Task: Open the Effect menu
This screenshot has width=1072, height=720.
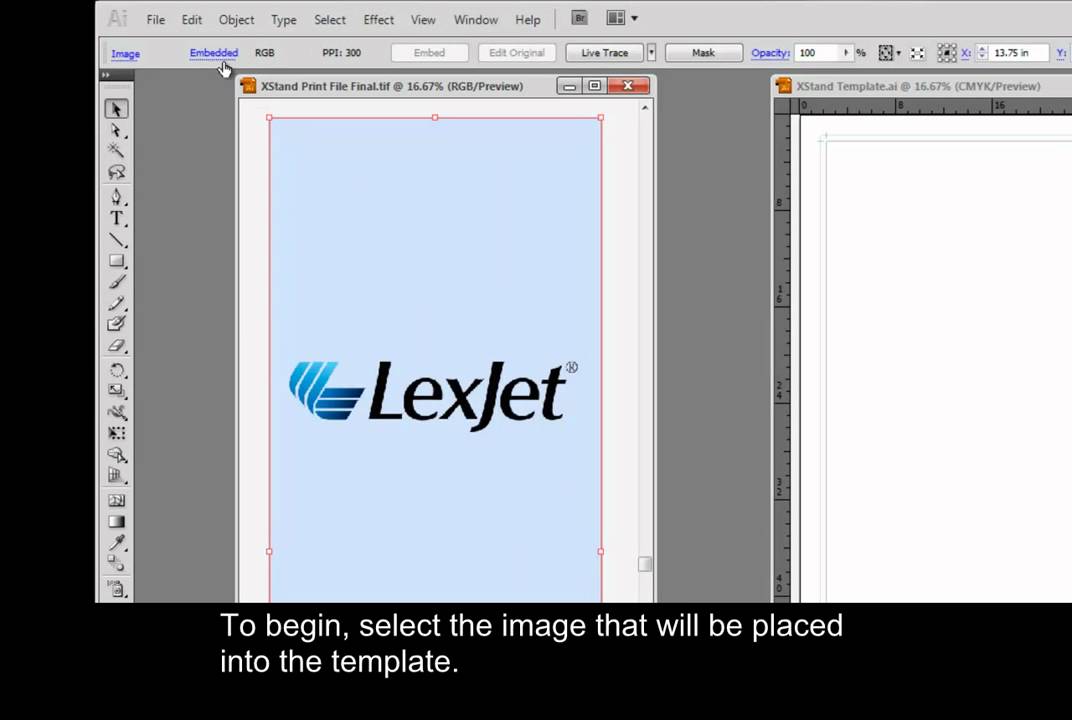Action: tap(379, 20)
